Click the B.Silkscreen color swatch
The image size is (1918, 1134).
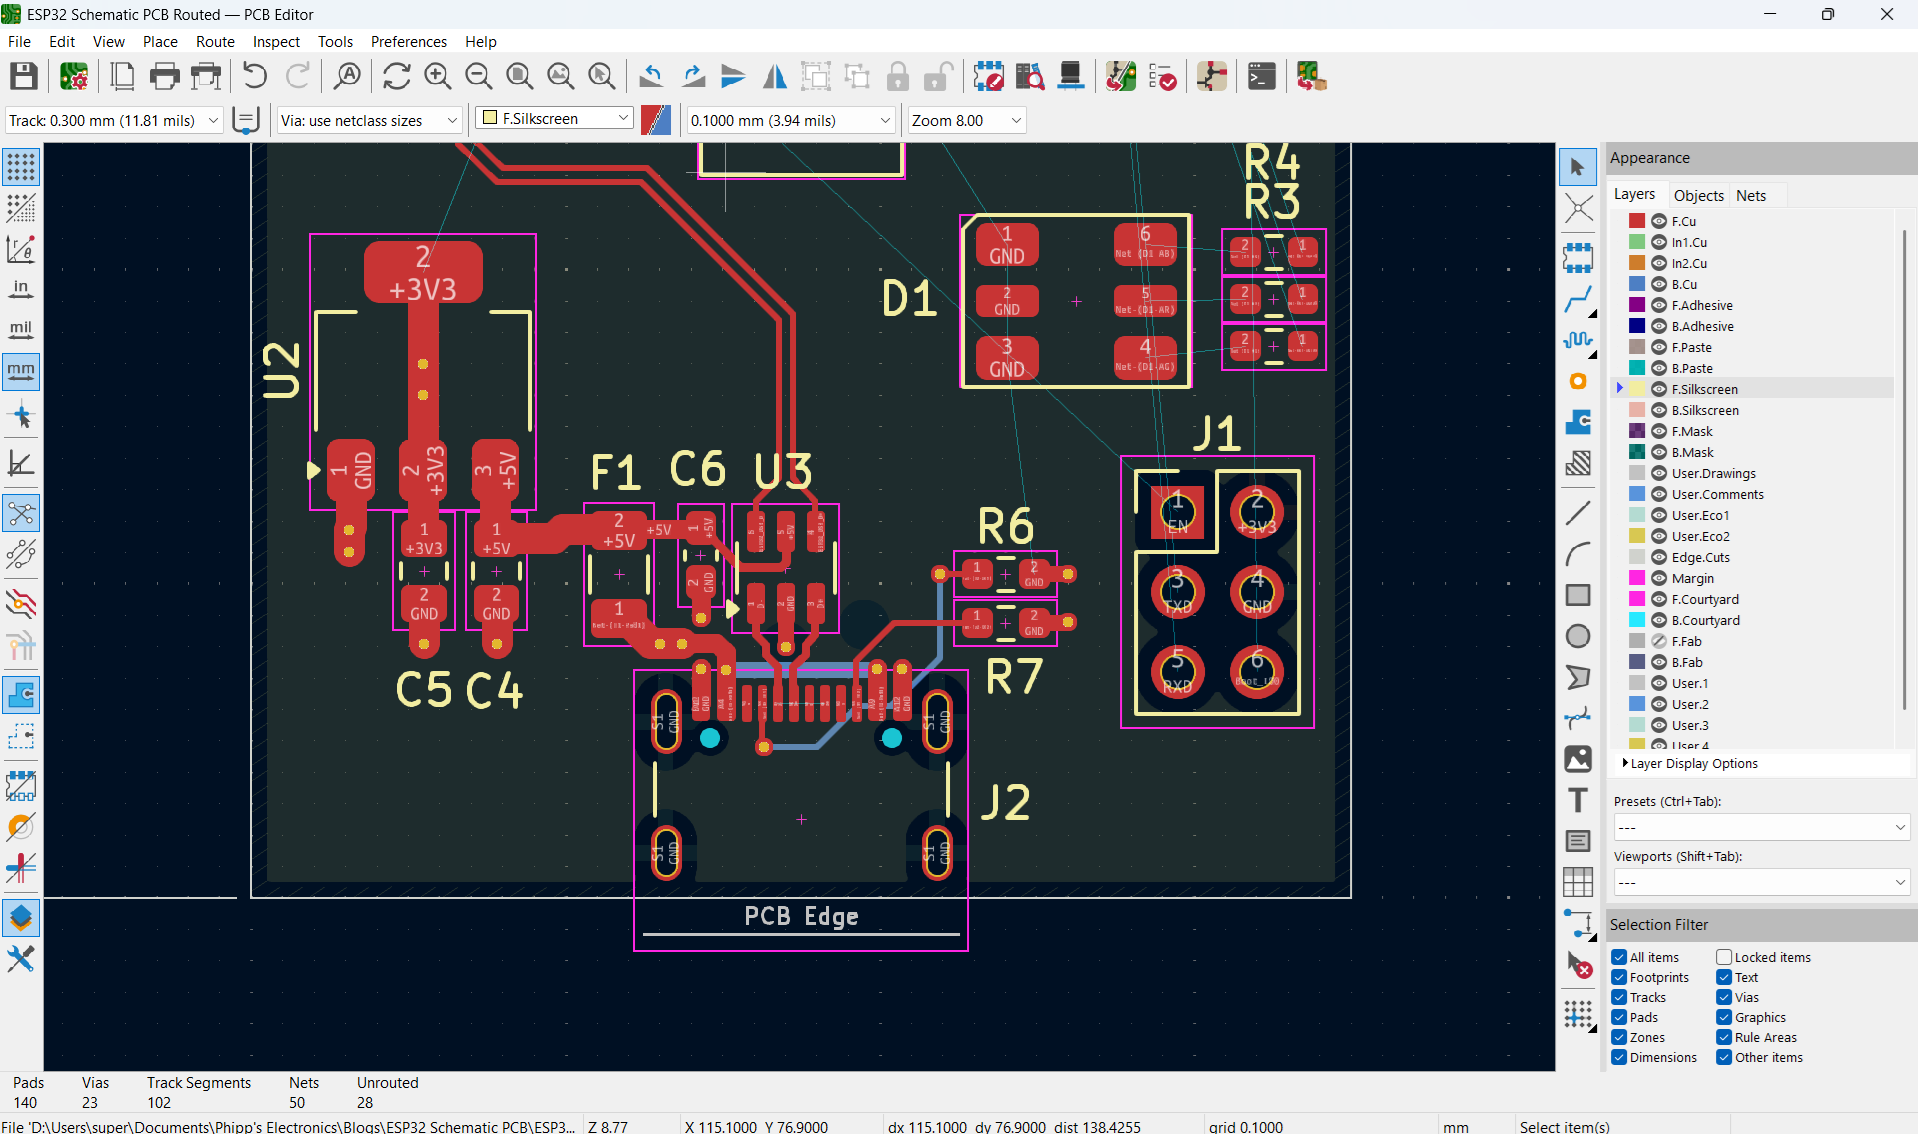[1637, 410]
